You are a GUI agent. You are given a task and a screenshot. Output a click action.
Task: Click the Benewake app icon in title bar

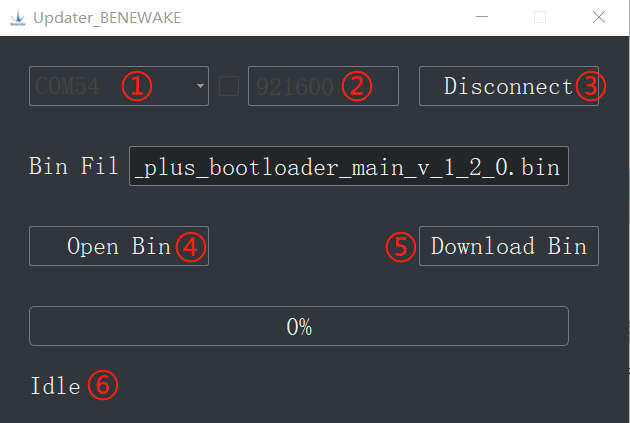coord(17,18)
